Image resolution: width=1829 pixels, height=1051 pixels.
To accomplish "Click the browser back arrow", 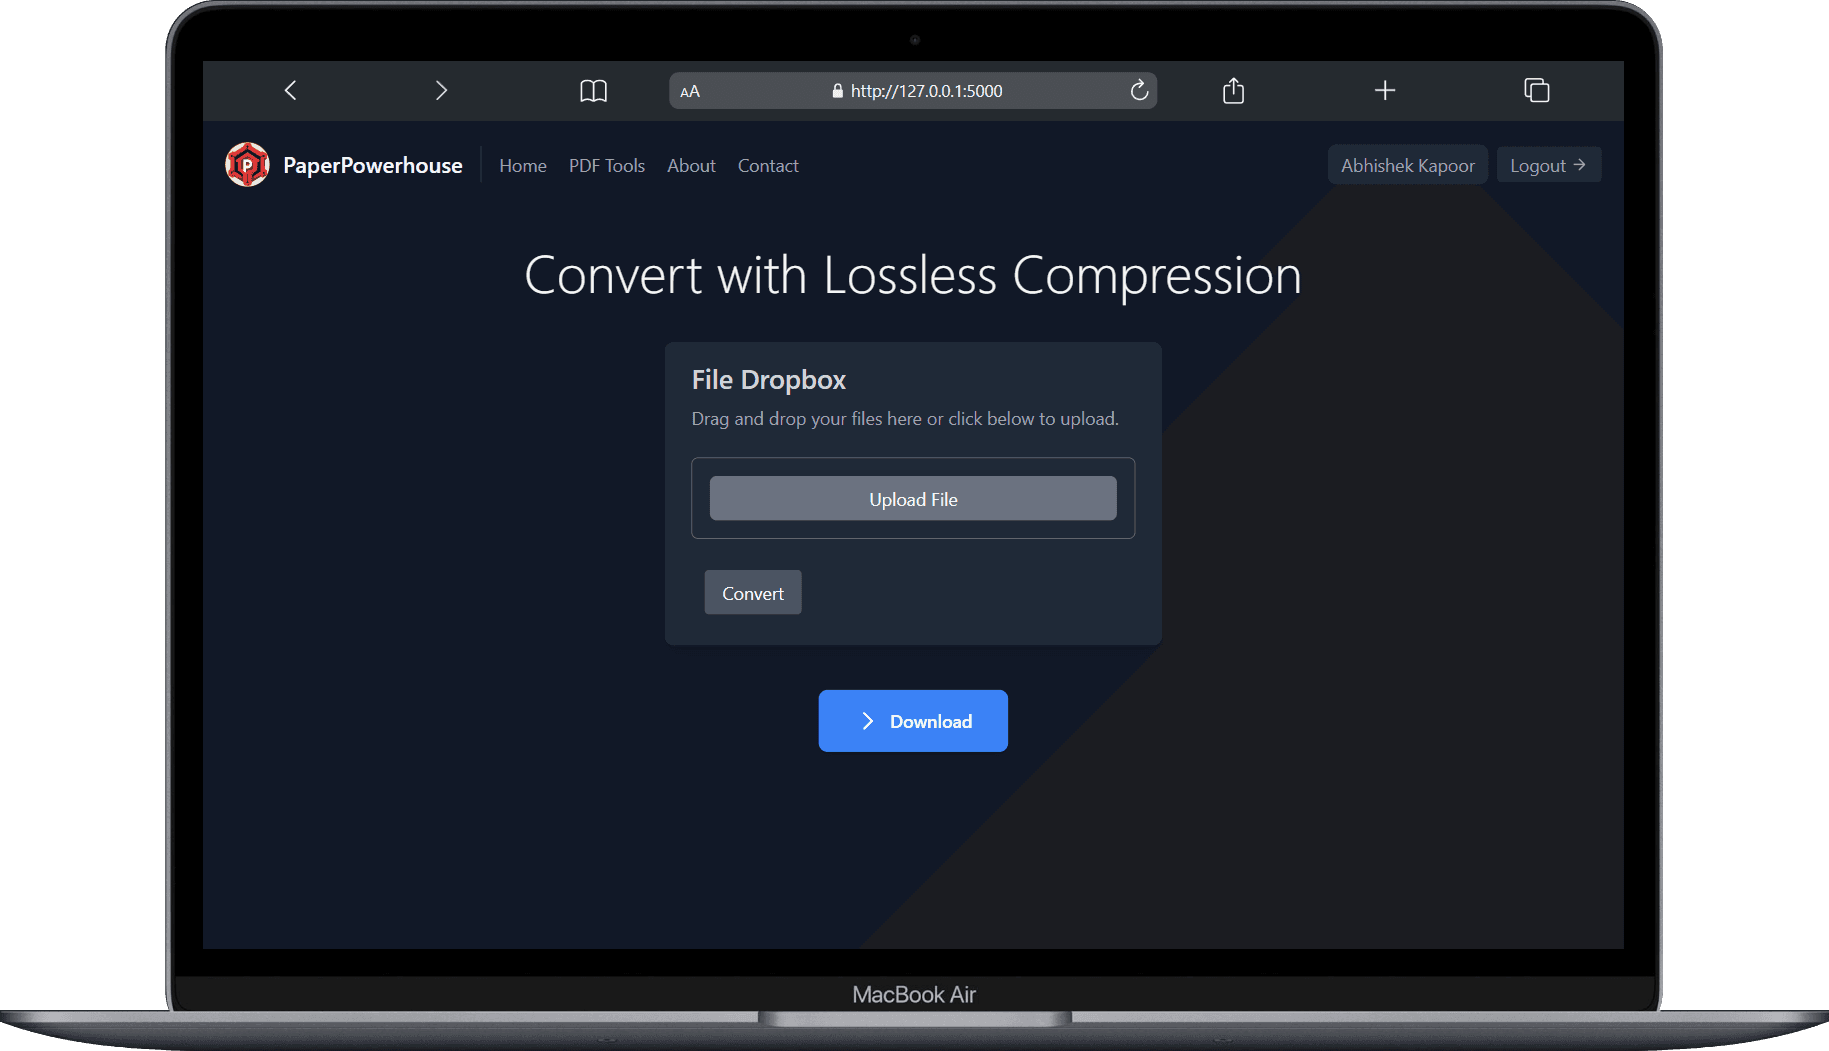I will click(290, 91).
